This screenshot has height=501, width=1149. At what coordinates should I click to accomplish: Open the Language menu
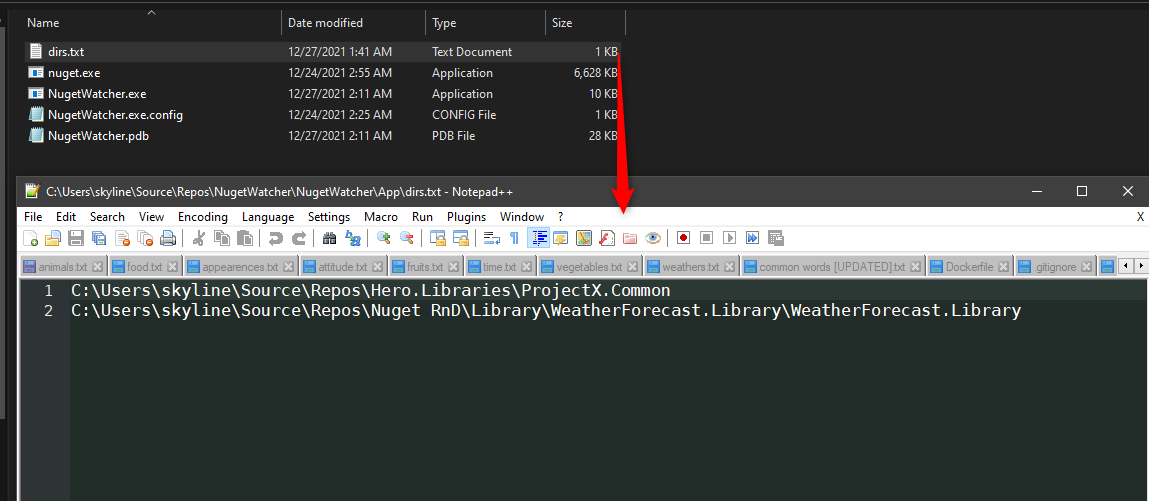pyautogui.click(x=268, y=217)
